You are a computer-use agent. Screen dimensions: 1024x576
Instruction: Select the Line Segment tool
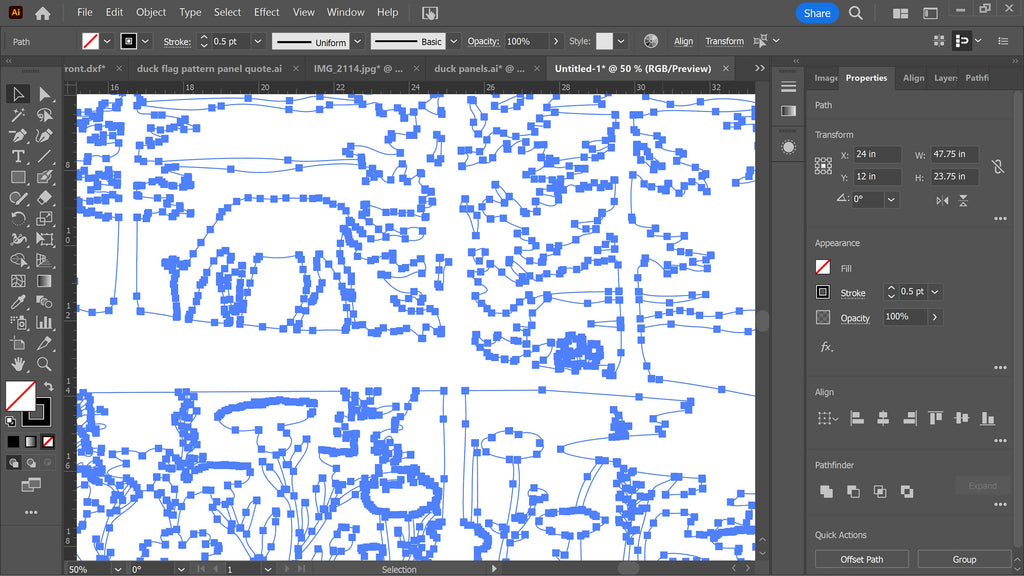tap(44, 157)
